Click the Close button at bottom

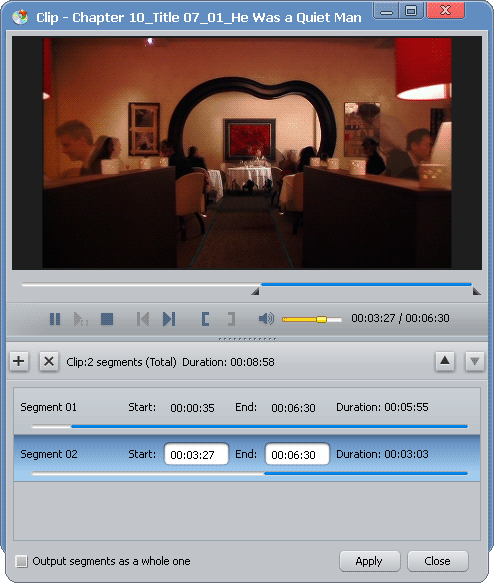(438, 561)
